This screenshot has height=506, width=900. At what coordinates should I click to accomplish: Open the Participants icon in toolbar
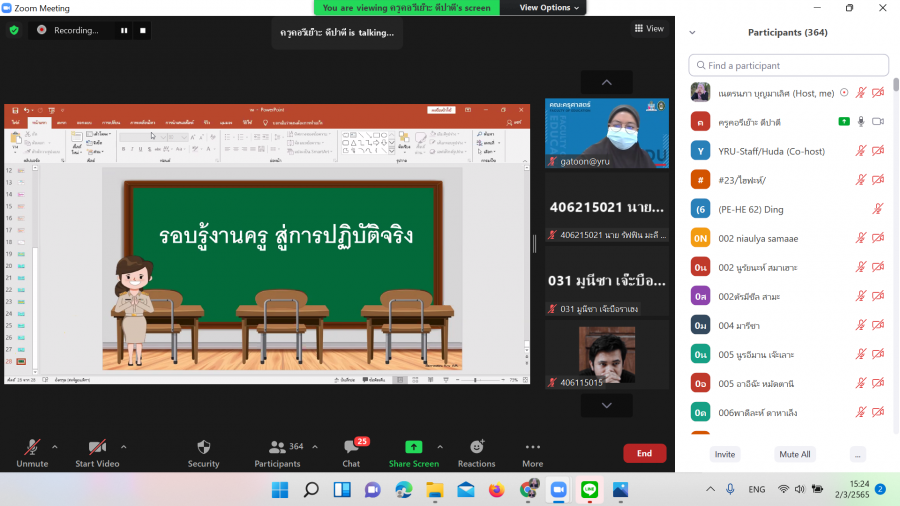[277, 447]
